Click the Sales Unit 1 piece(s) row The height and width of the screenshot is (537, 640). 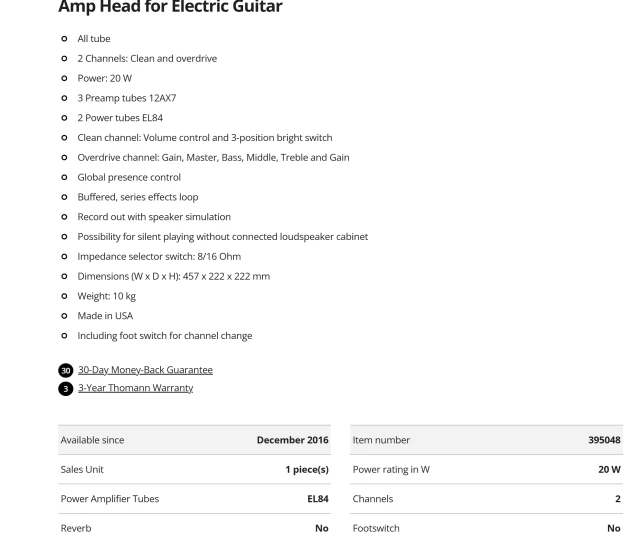(x=194, y=469)
